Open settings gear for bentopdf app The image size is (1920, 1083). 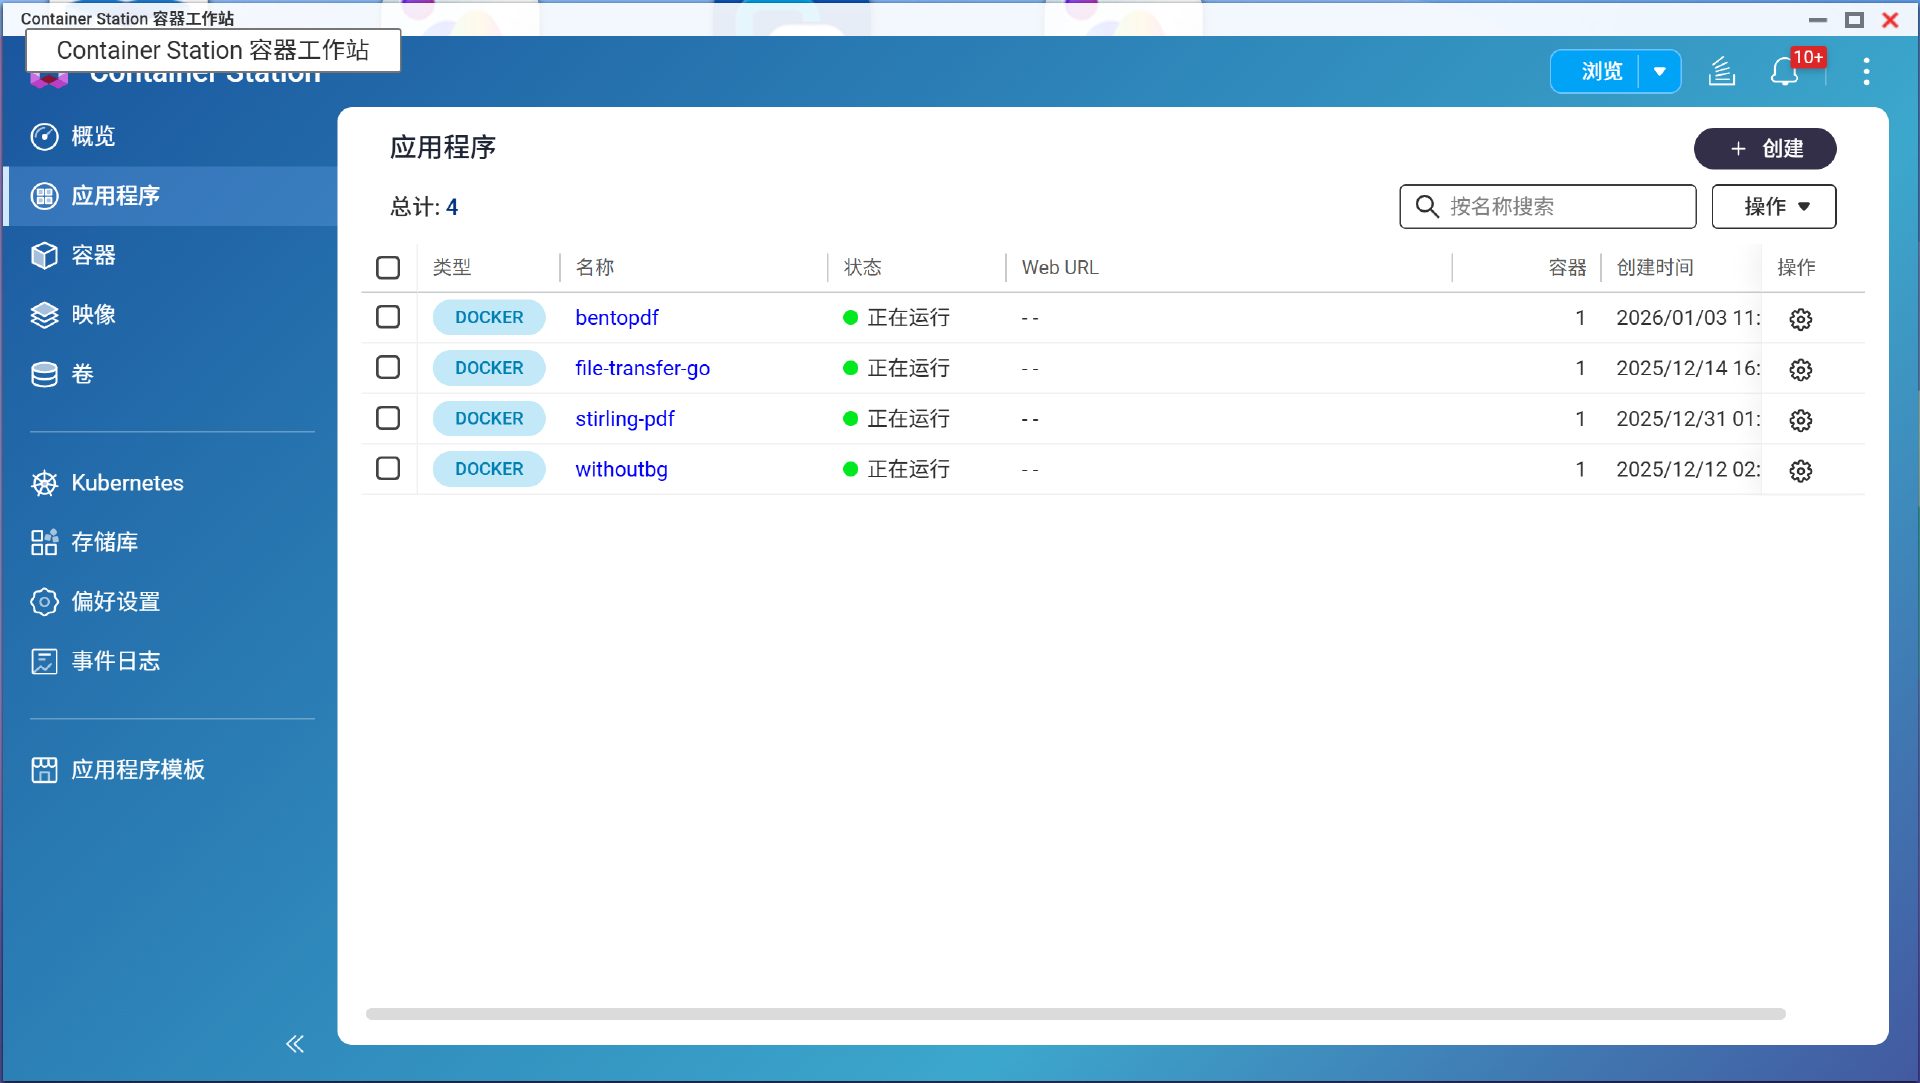pyautogui.click(x=1801, y=319)
